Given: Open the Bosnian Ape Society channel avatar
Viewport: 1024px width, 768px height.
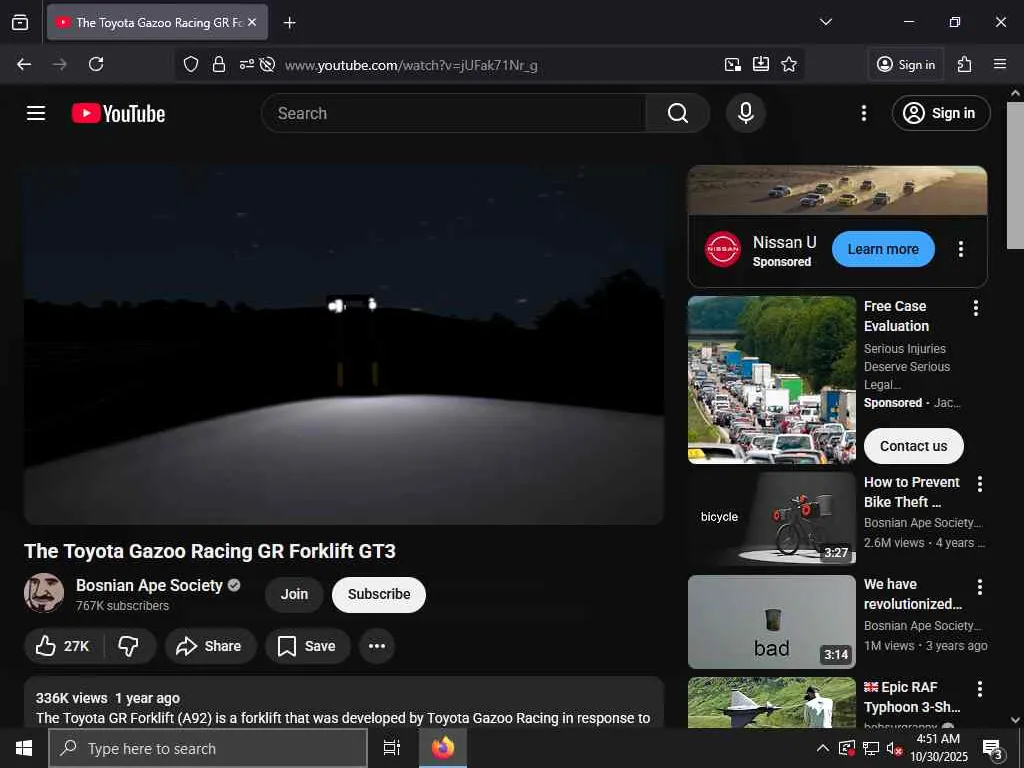Looking at the screenshot, I should 44,593.
